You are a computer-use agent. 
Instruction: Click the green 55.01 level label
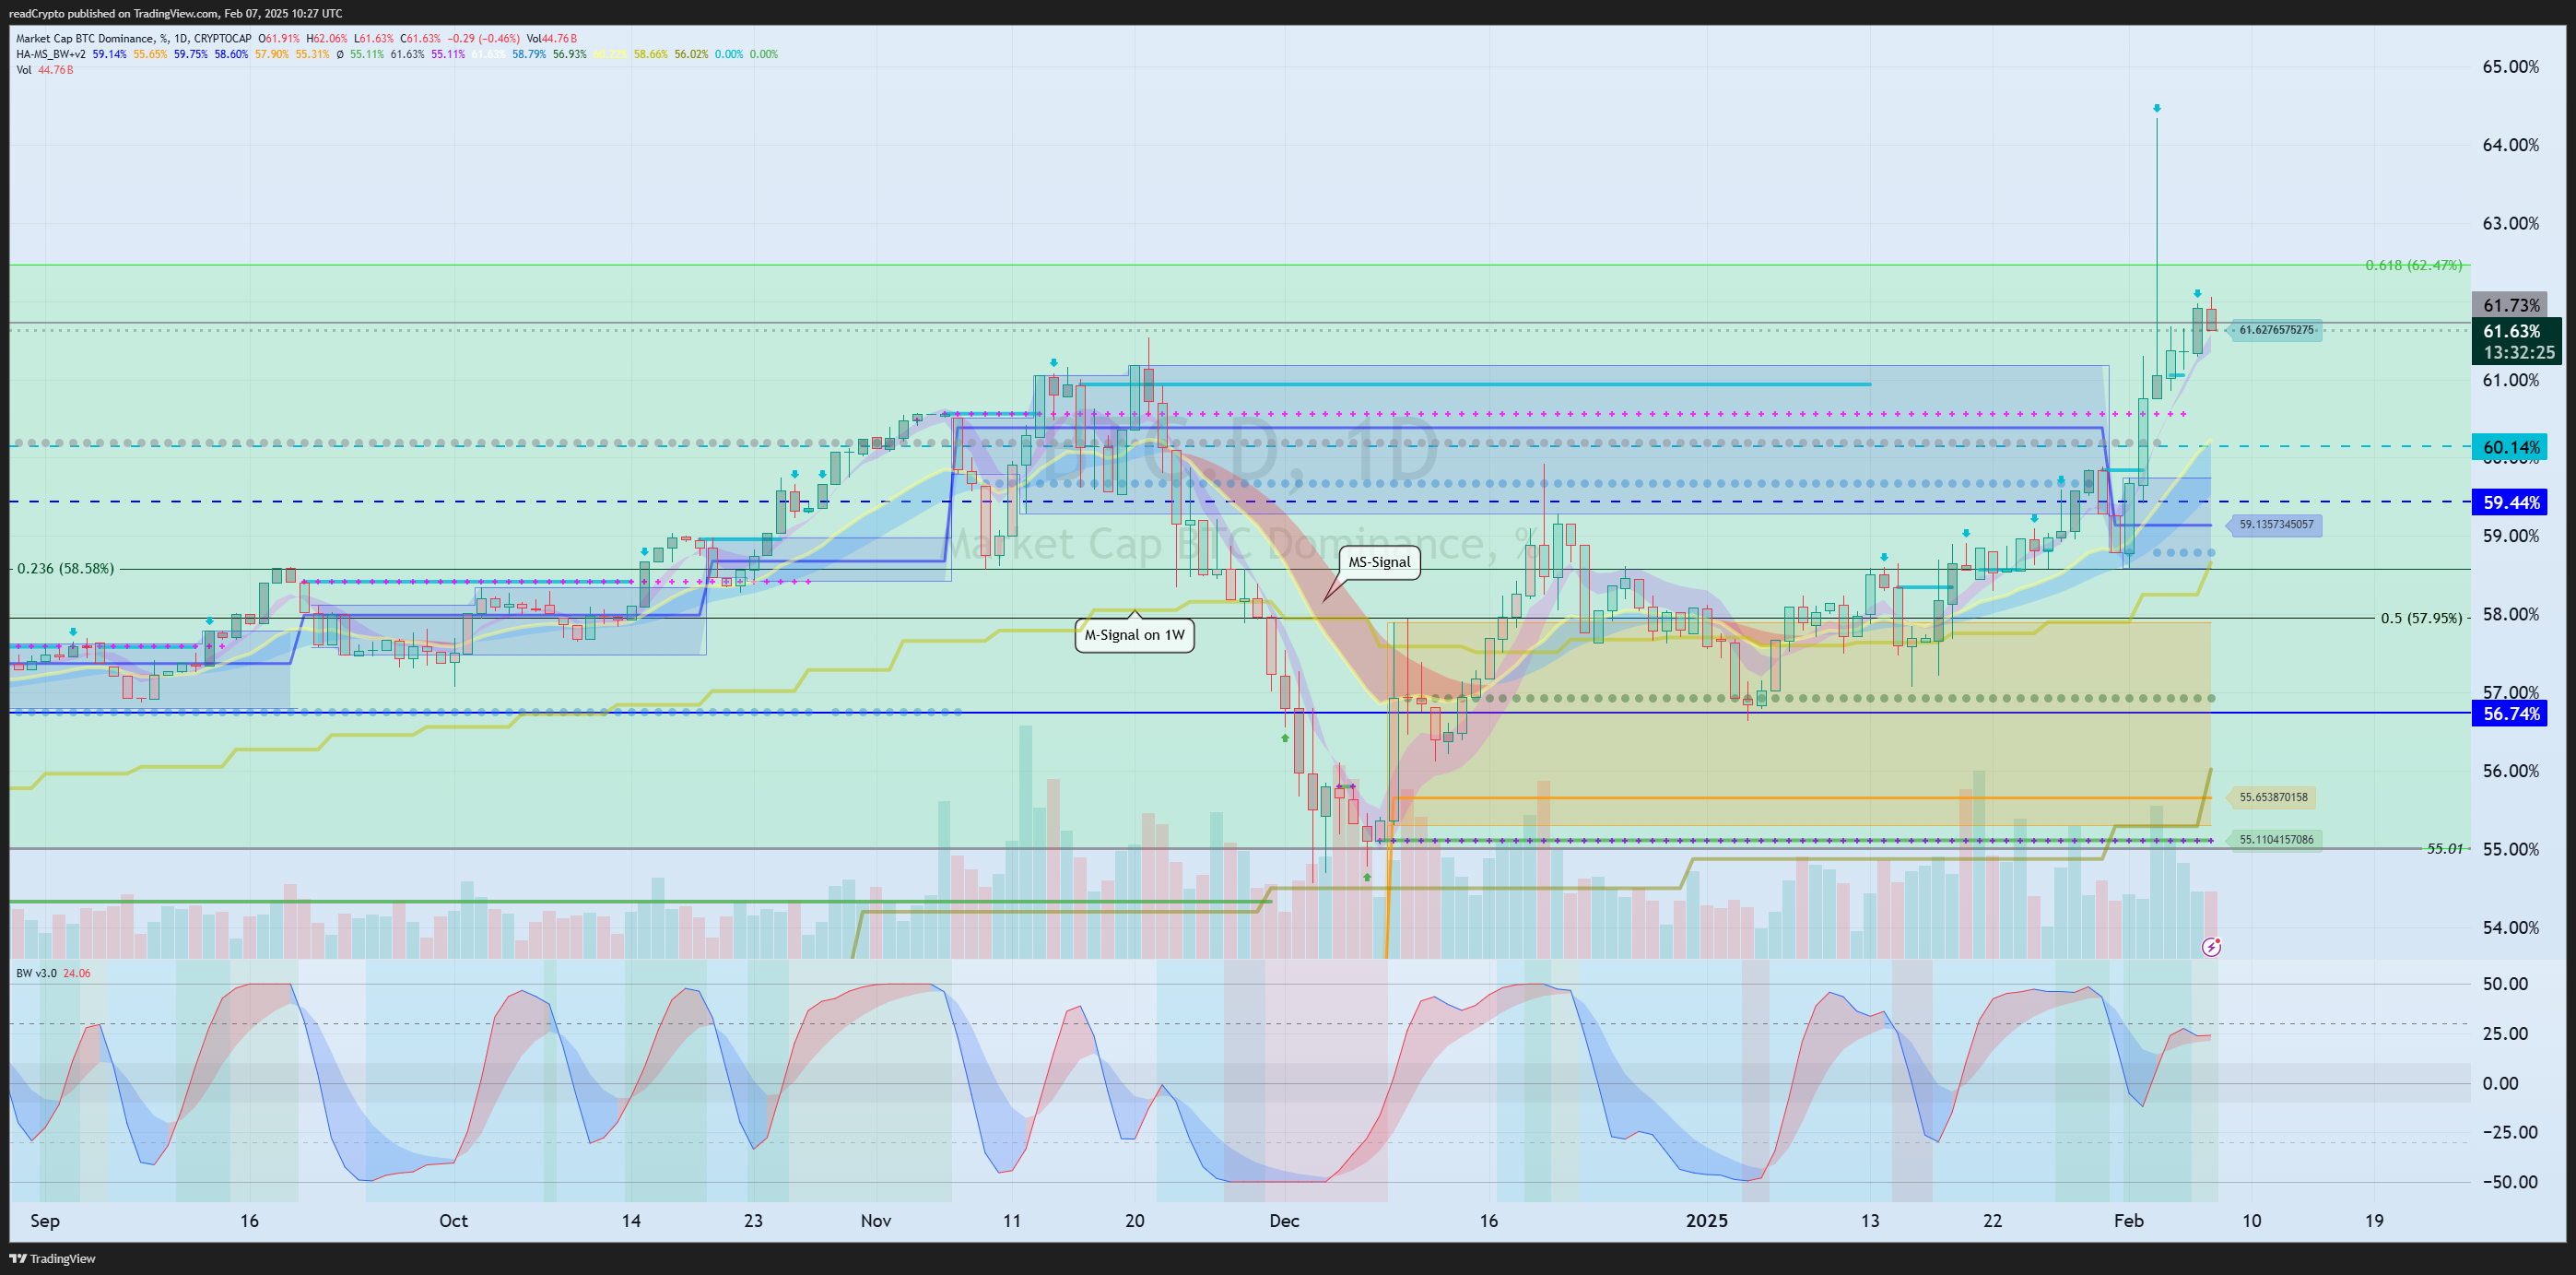point(2445,848)
